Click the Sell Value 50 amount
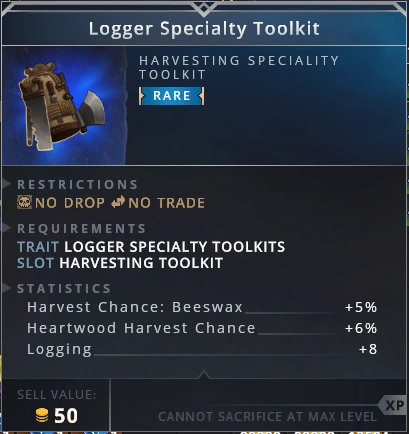 [66, 416]
